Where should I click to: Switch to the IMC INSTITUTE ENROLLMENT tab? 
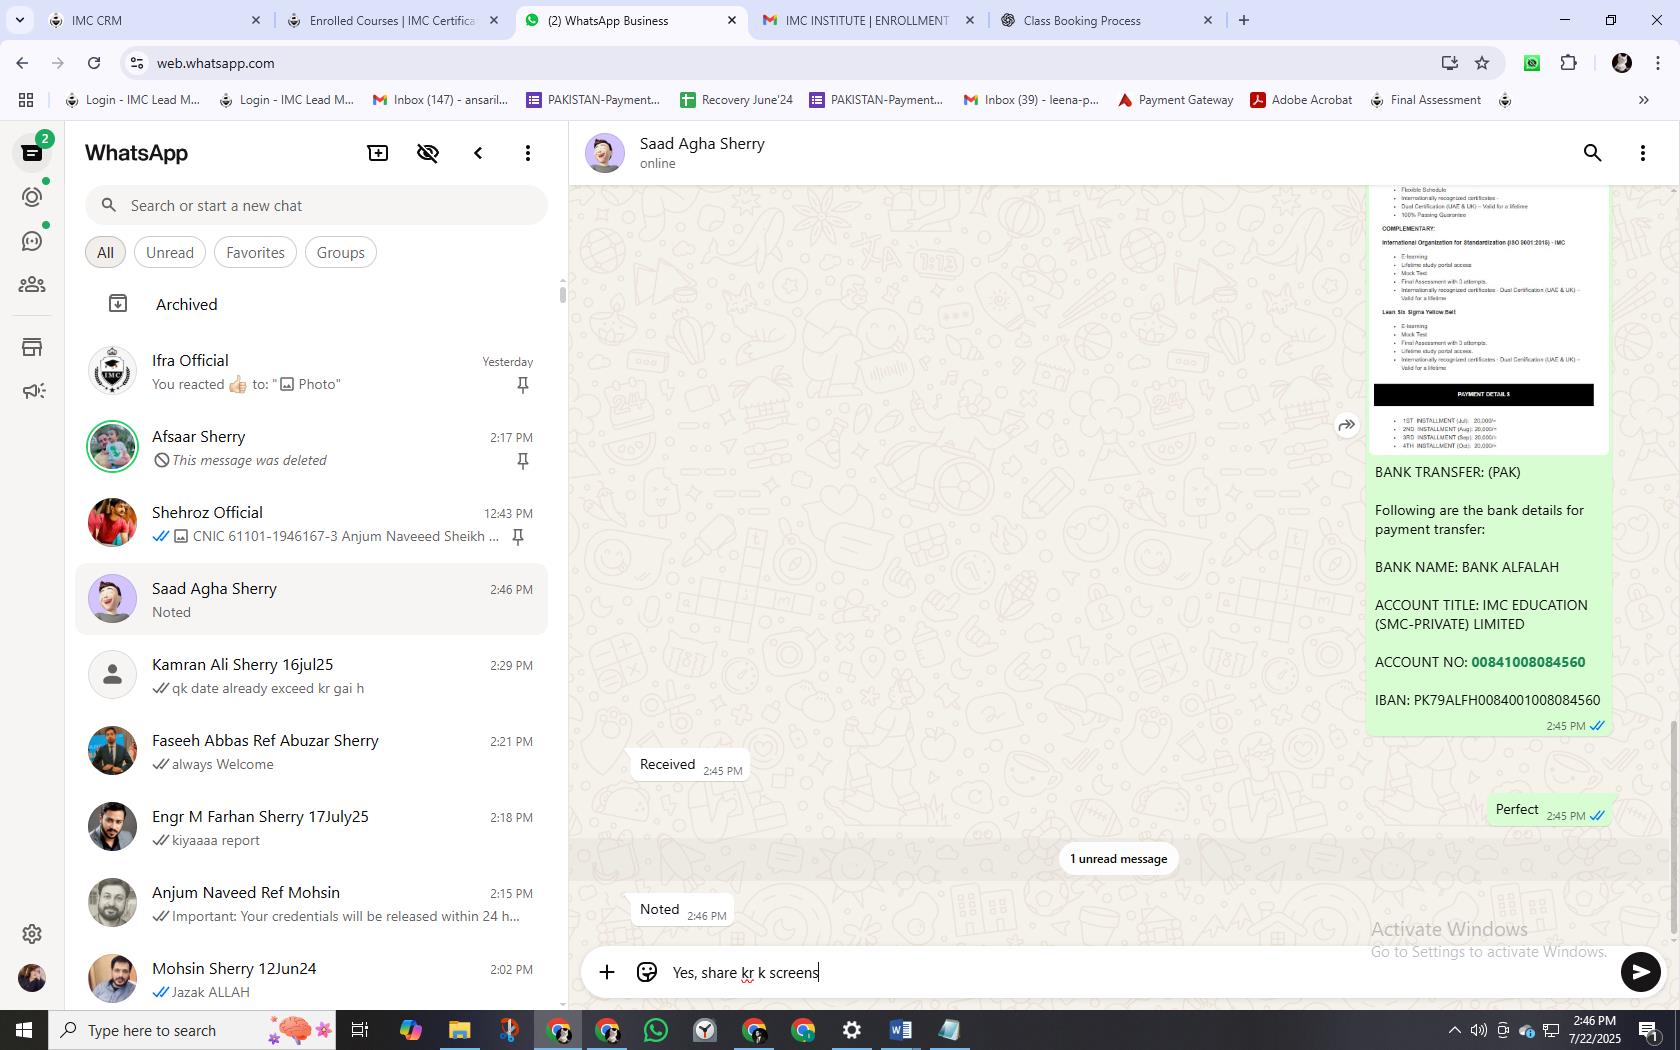point(867,20)
